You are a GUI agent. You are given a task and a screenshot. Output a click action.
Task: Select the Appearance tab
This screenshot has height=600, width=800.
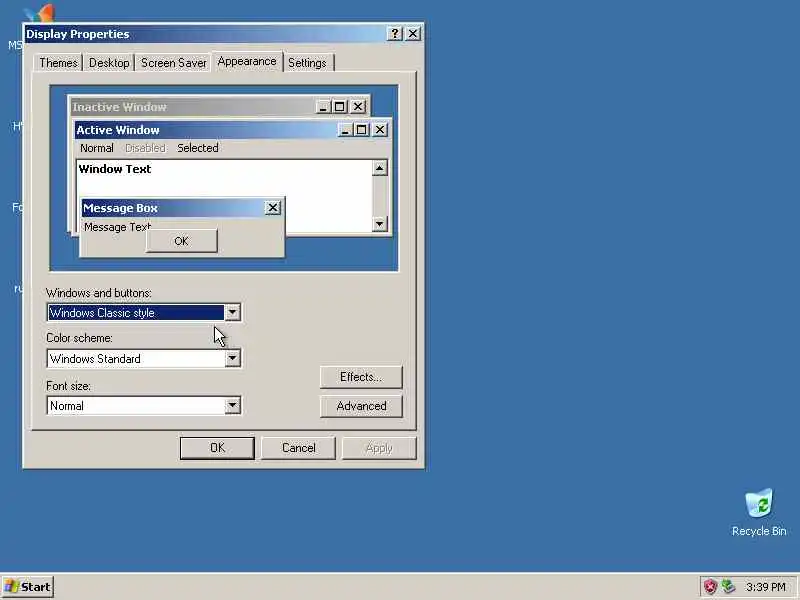[247, 61]
